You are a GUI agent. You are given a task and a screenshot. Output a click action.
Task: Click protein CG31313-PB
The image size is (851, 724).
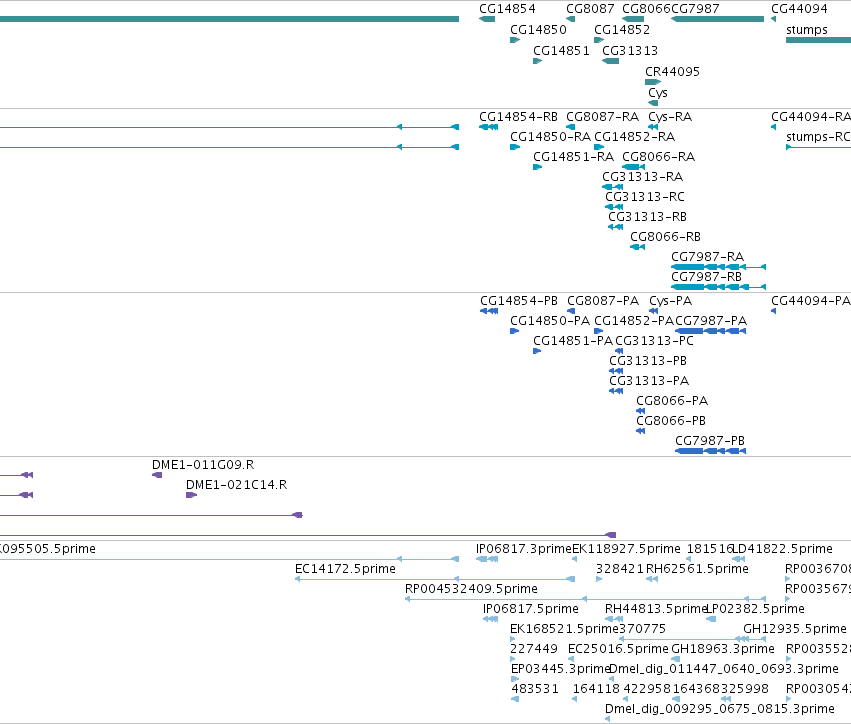pos(616,371)
